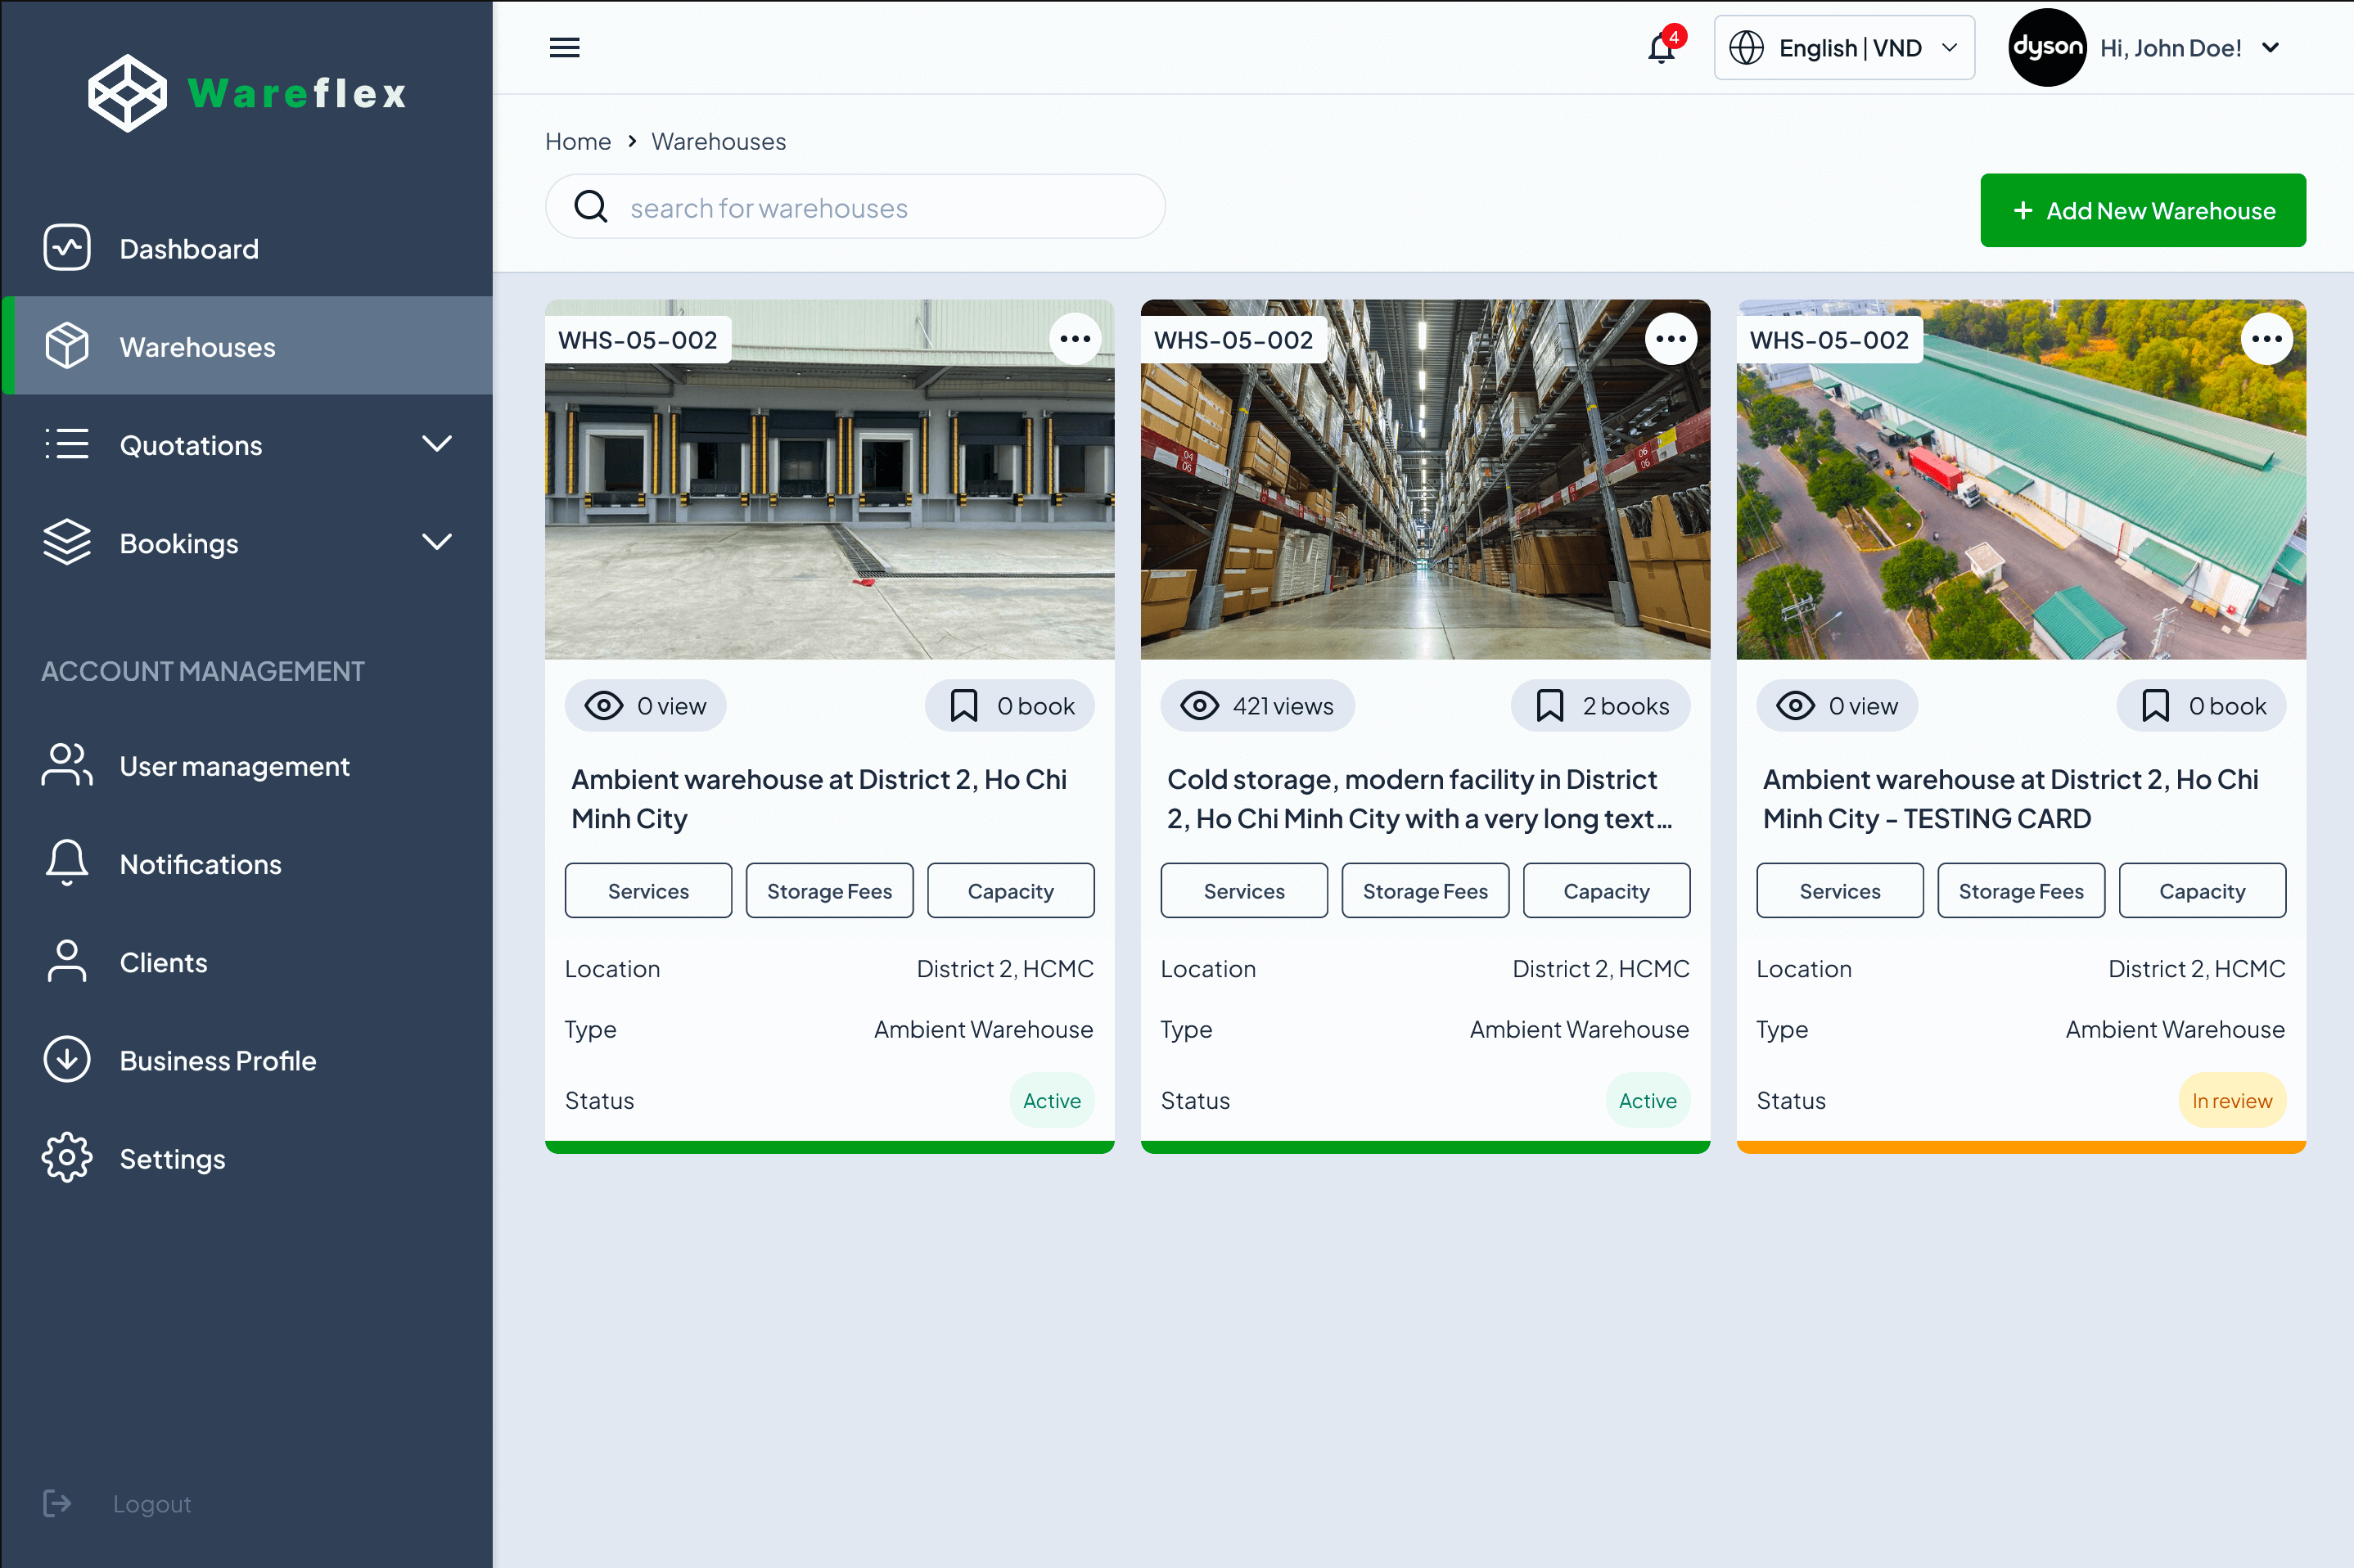Open the three-dot menu on the Cold storage card
The height and width of the screenshot is (1568, 2354).
(x=1671, y=338)
